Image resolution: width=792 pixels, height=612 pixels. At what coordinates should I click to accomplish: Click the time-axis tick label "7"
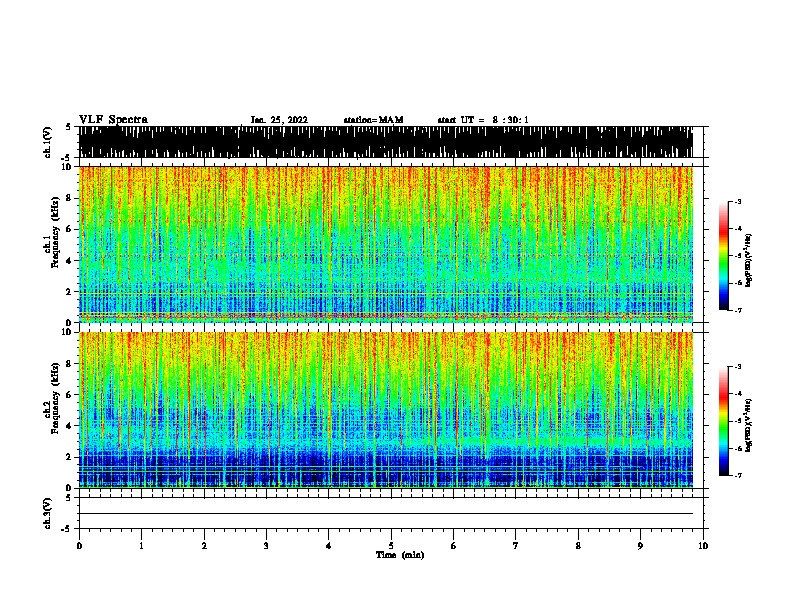coord(516,546)
